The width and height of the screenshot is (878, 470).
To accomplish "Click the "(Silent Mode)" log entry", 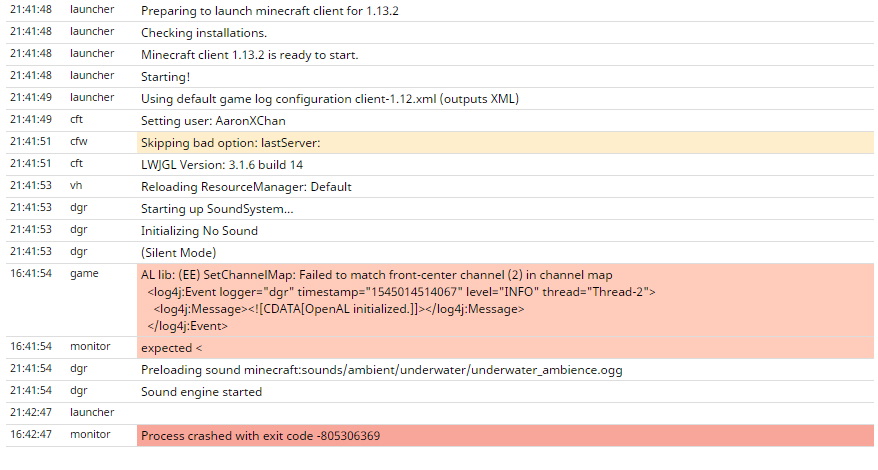I will (x=178, y=253).
